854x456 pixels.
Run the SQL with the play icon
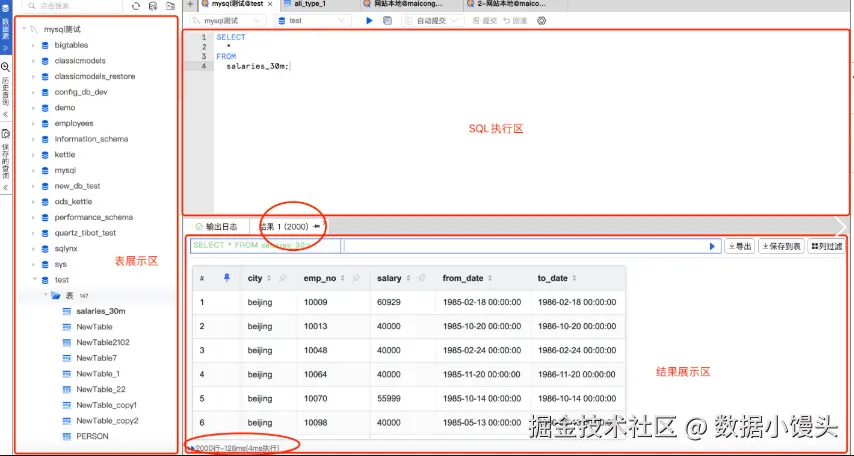pyautogui.click(x=369, y=21)
